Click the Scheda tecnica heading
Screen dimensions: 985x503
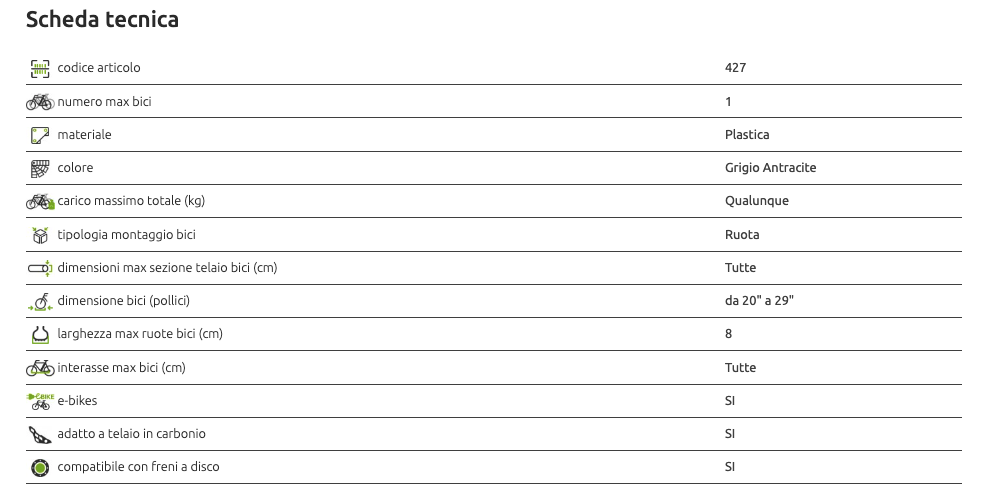point(102,20)
